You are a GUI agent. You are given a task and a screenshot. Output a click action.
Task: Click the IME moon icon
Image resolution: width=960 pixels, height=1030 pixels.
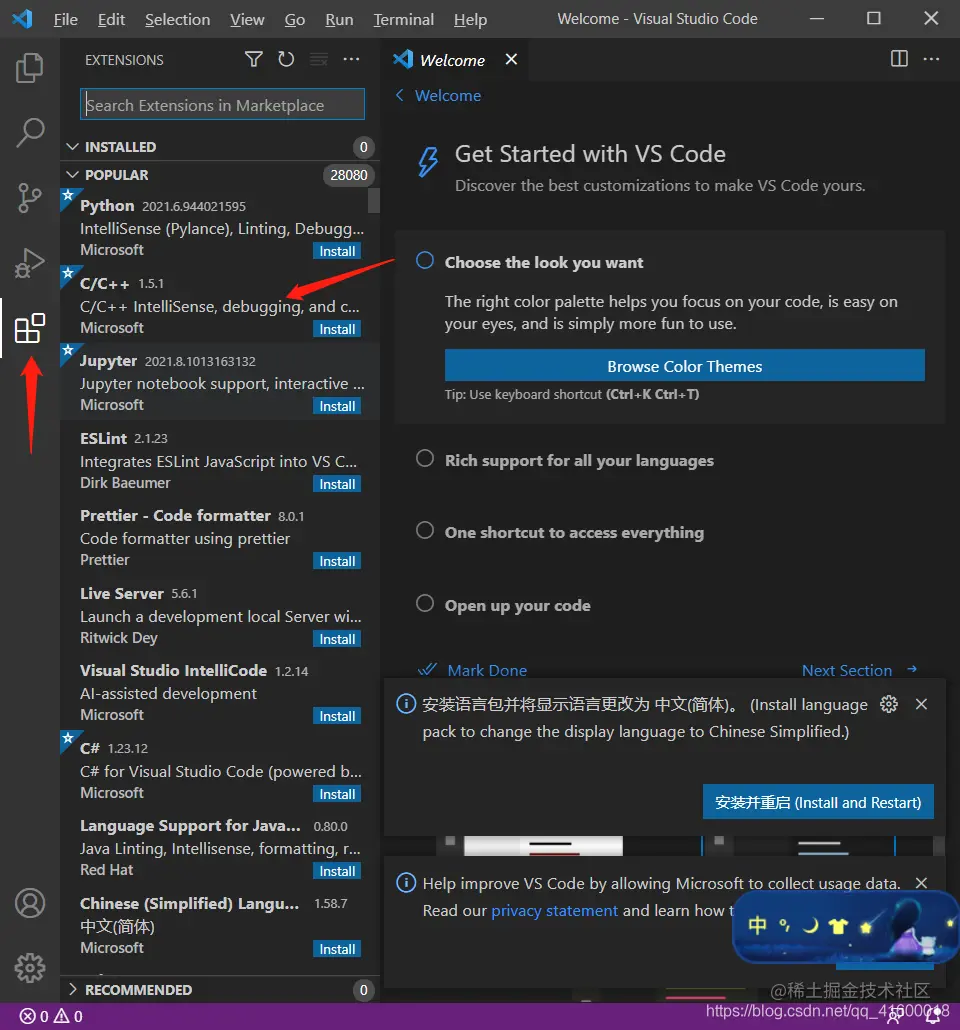coord(811,925)
